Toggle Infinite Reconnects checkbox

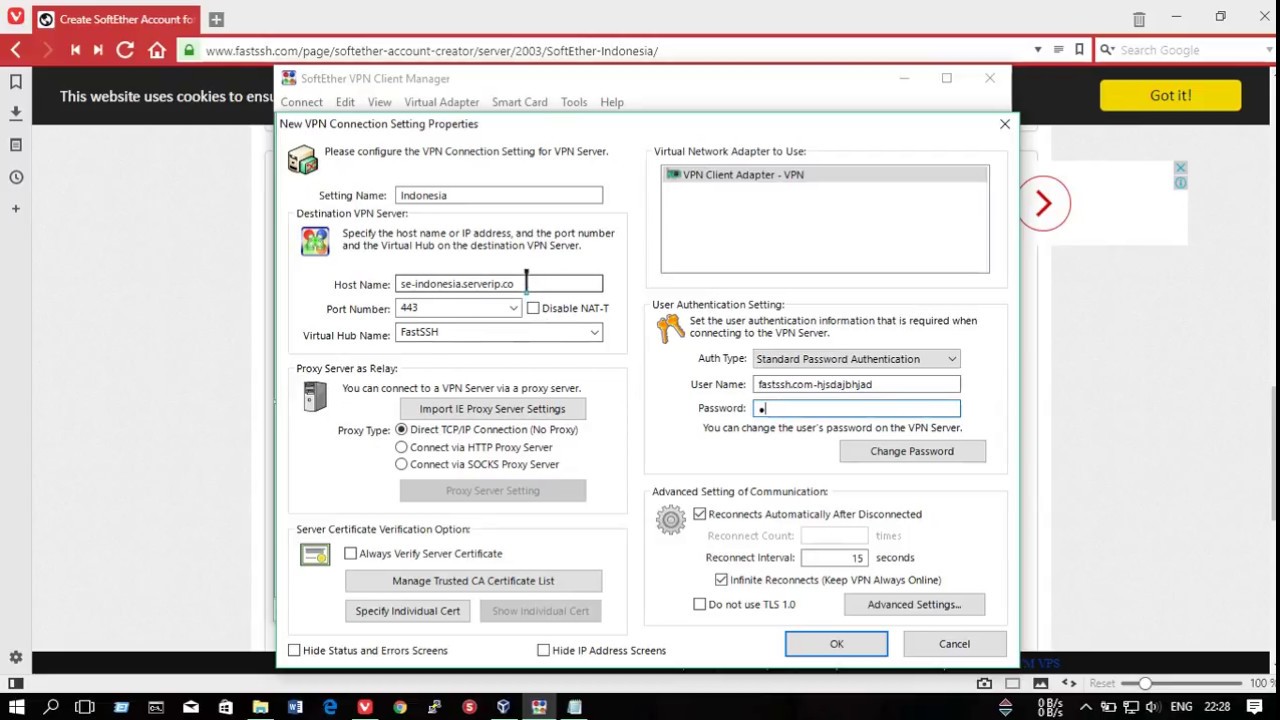(x=721, y=580)
